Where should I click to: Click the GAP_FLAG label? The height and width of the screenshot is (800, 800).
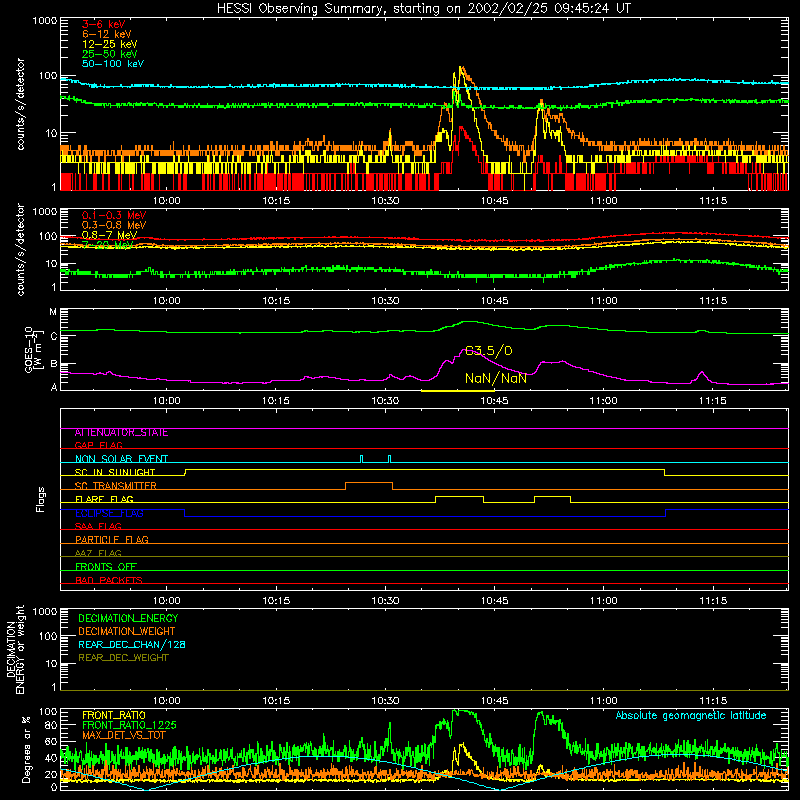[98, 445]
